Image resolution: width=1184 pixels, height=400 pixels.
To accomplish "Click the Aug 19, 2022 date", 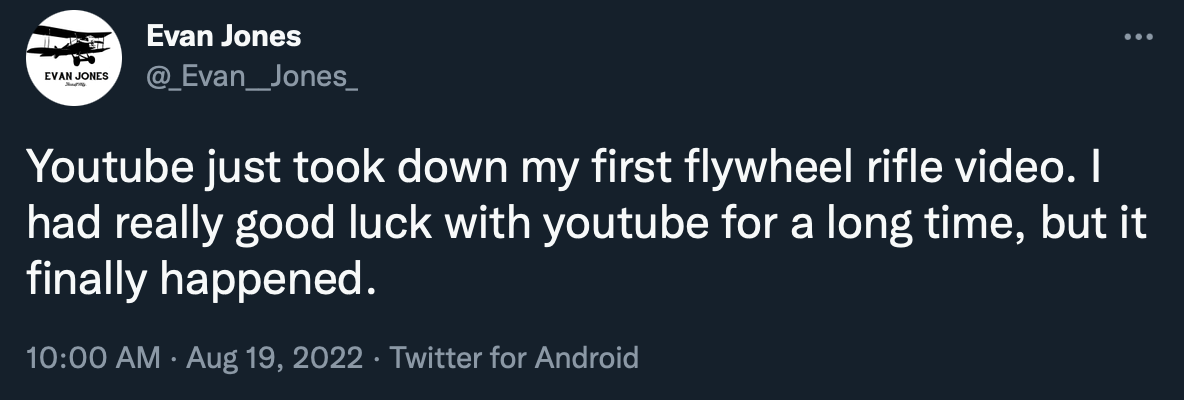I will point(274,357).
